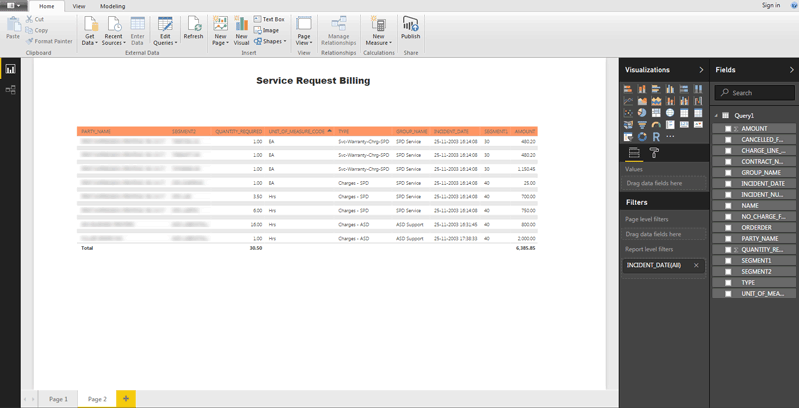This screenshot has height=408, width=799.
Task: Open the Edit Queries dropdown
Action: tap(165, 31)
